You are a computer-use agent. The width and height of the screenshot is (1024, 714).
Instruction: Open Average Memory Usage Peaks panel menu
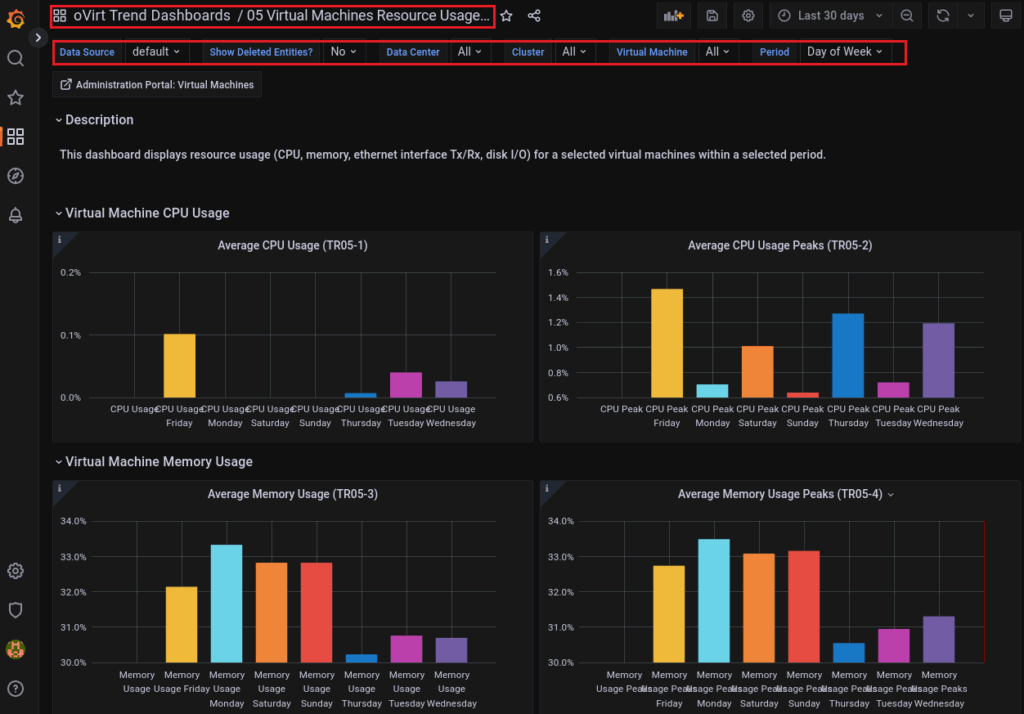click(891, 495)
